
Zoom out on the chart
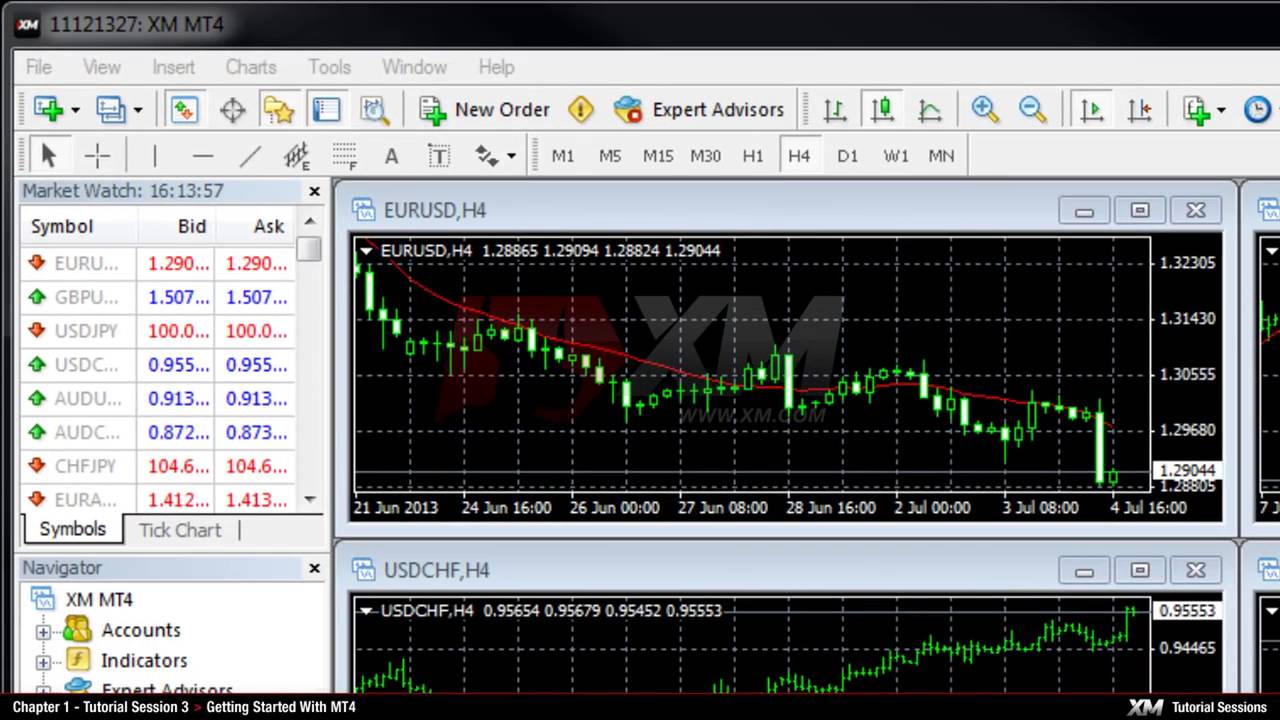[x=1032, y=109]
